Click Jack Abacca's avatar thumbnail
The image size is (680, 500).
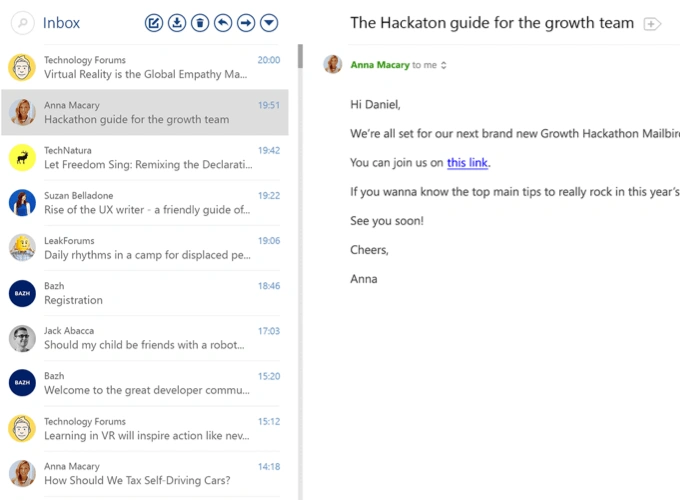coord(22,338)
